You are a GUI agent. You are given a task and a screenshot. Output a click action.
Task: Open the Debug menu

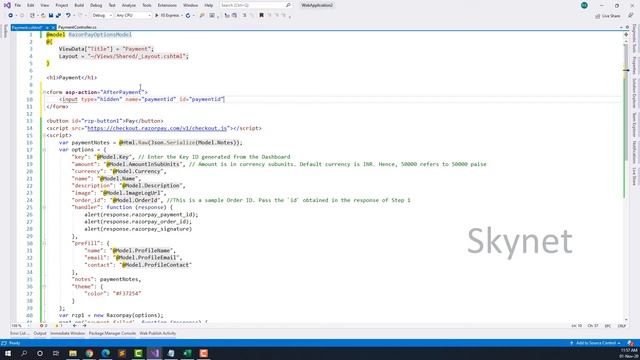pyautogui.click(x=96, y=5)
